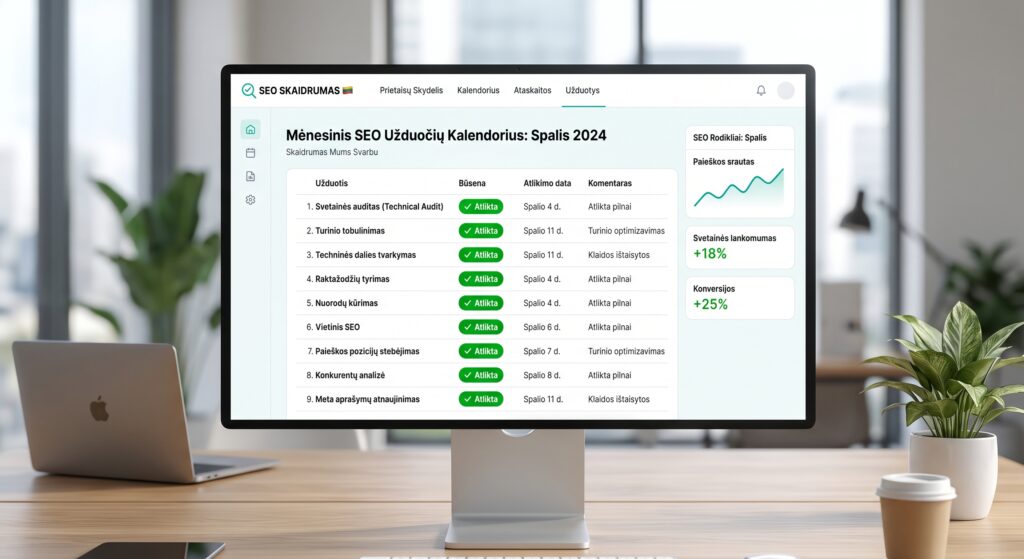The image size is (1024, 559).
Task: Open the calendar sidebar icon
Action: pyautogui.click(x=250, y=153)
